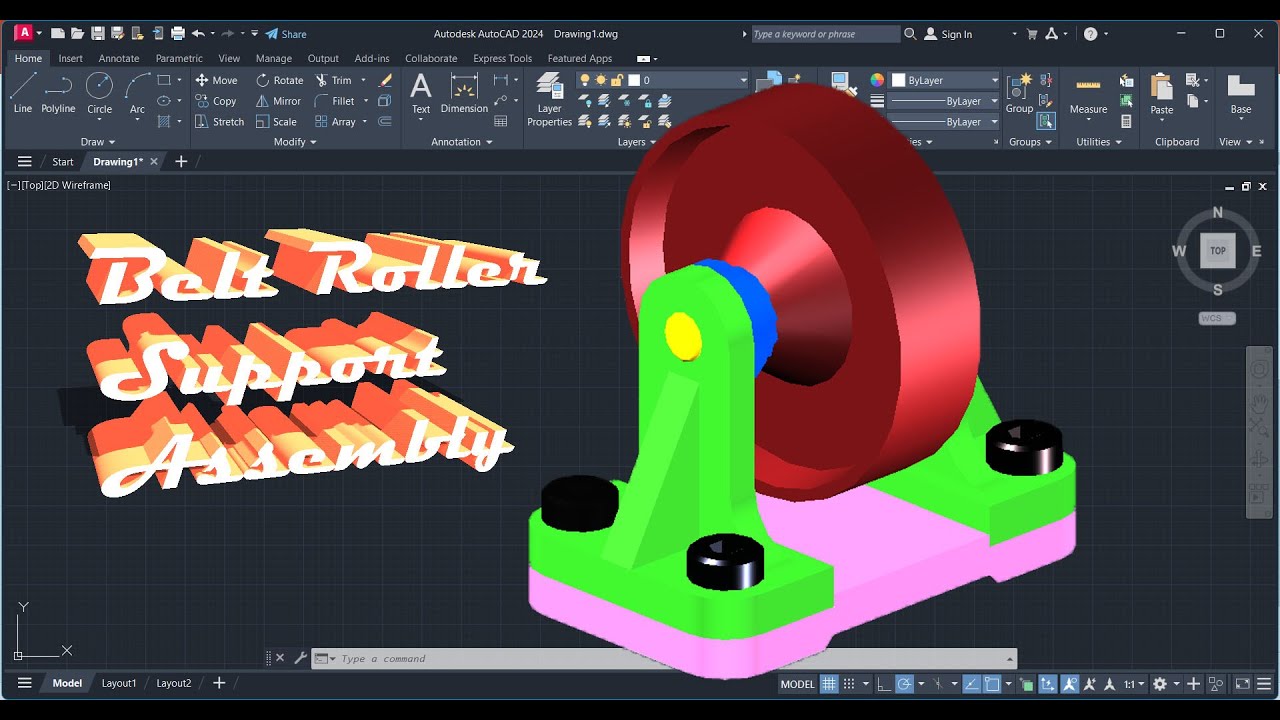Image resolution: width=1280 pixels, height=720 pixels.
Task: Click the object color wheel icon
Action: [877, 80]
